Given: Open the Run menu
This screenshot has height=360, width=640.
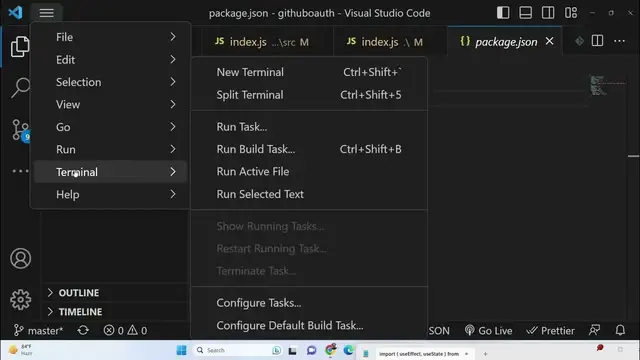Looking at the screenshot, I should (111, 149).
